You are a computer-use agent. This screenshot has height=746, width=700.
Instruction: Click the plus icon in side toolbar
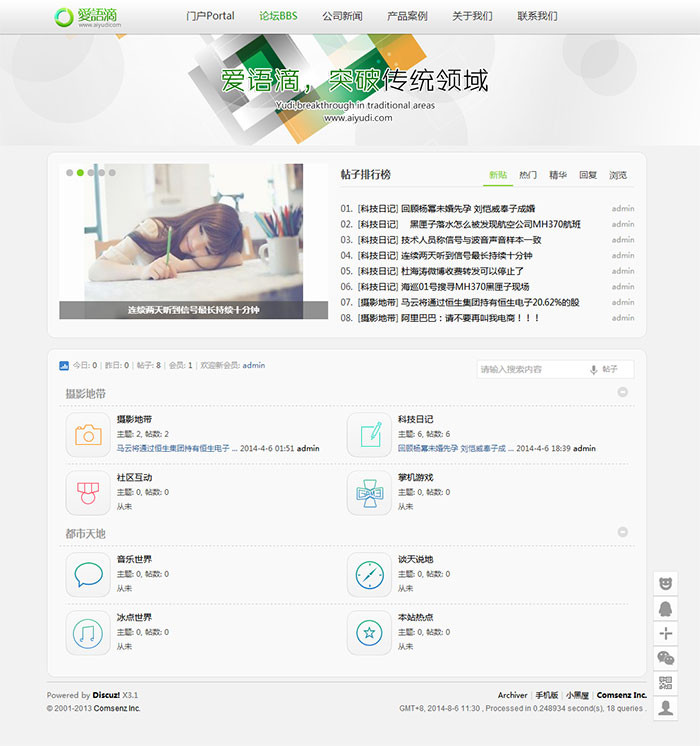(665, 633)
